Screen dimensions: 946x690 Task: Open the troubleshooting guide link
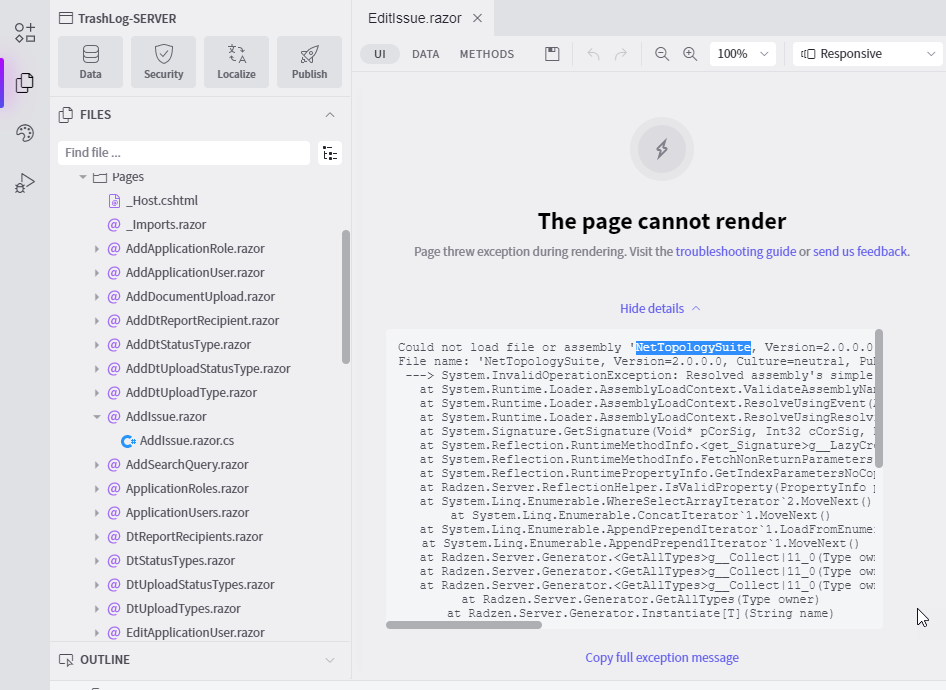point(735,252)
